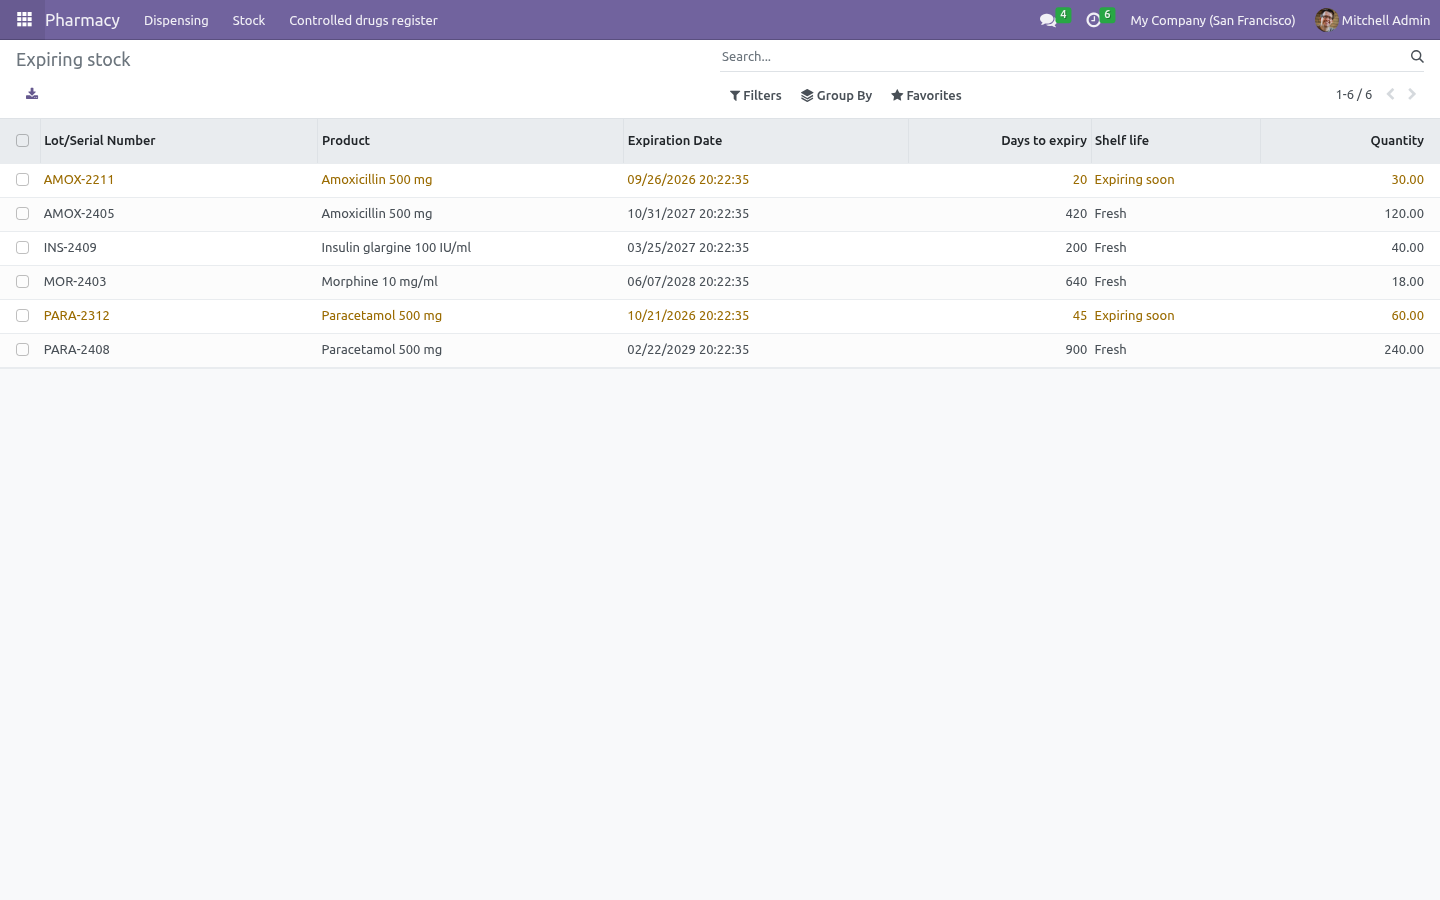Click the 02/22/2029 20:22:35 expiration date
Screen dimensions: 1440x900
[688, 350]
